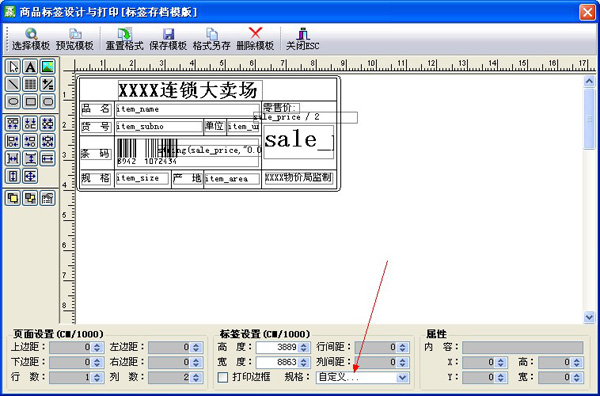The image size is (600, 396).
Task: Click the 列数 spinner arrows
Action: [x=196, y=378]
